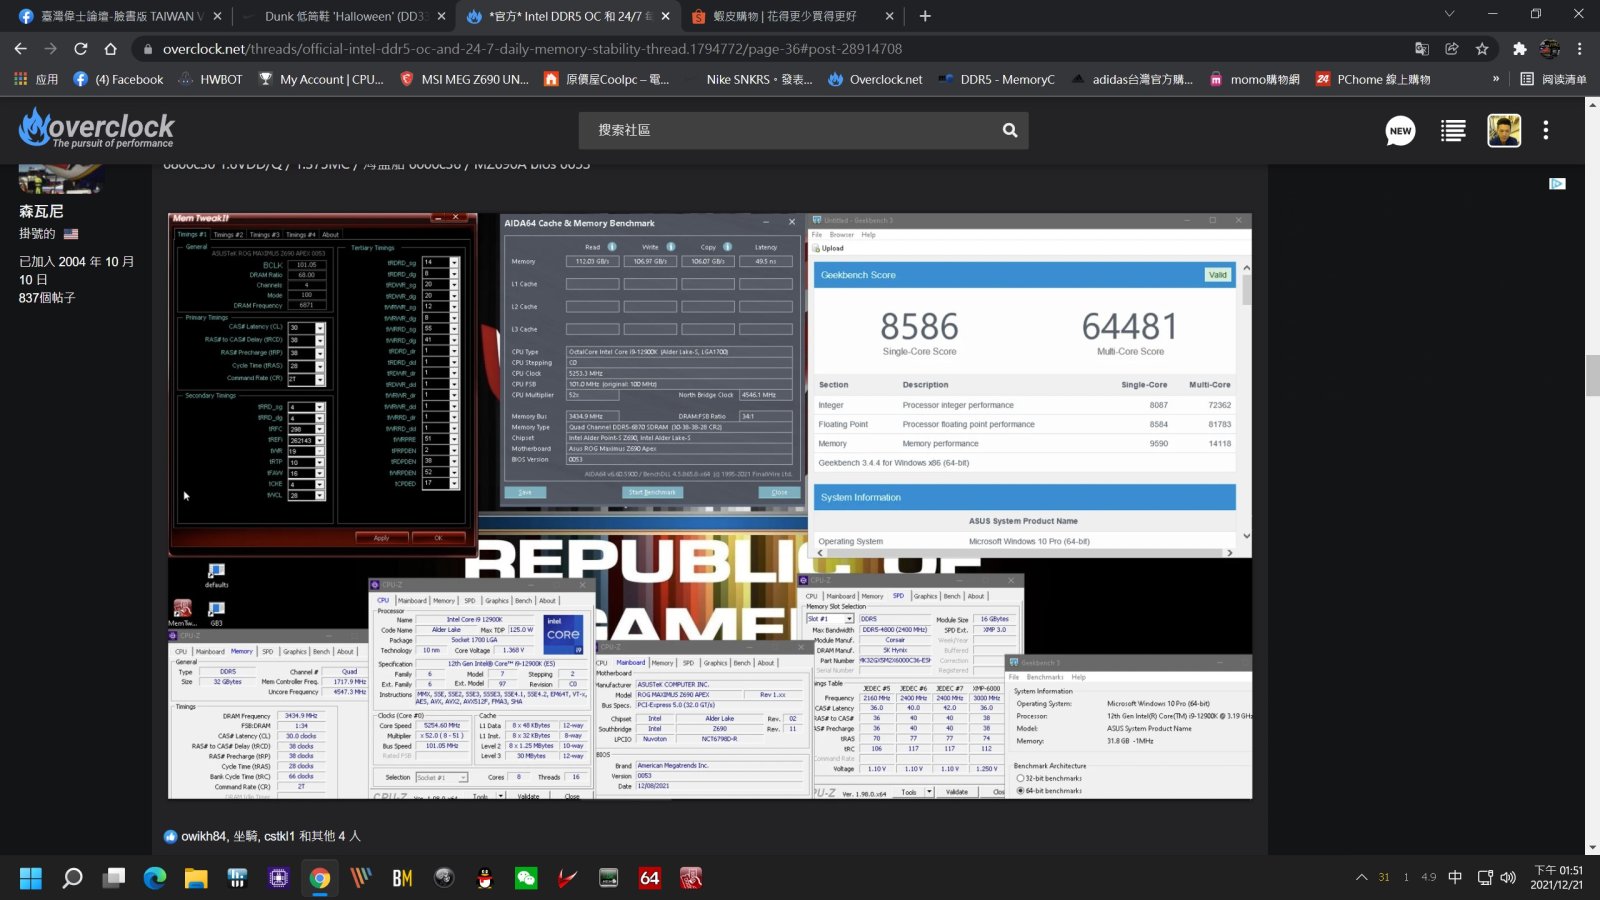Select Graphics tab in CPU-Z SPD window
1600x900 pixels.
point(926,596)
